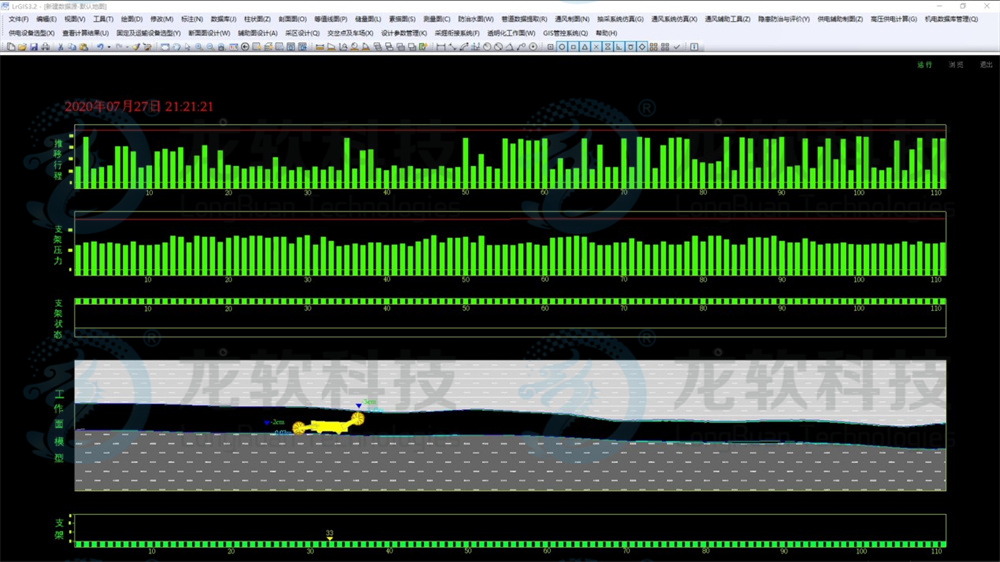Open the 帮助(H) menu
The width and height of the screenshot is (1000, 562).
pyautogui.click(x=606, y=33)
